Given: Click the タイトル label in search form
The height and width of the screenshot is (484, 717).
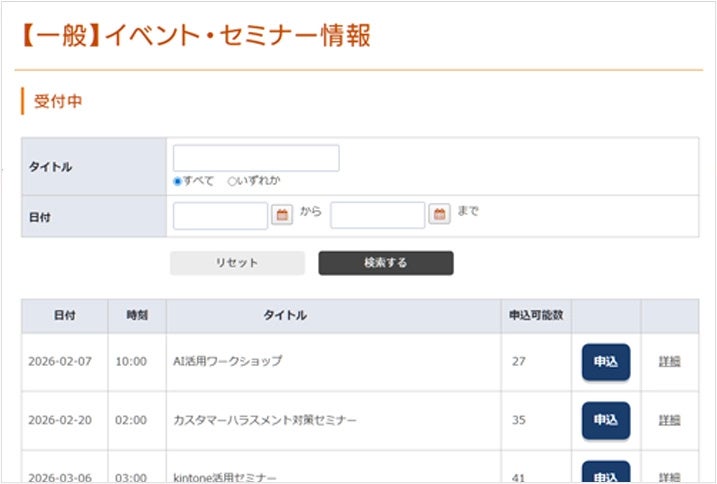Looking at the screenshot, I should coord(50,167).
